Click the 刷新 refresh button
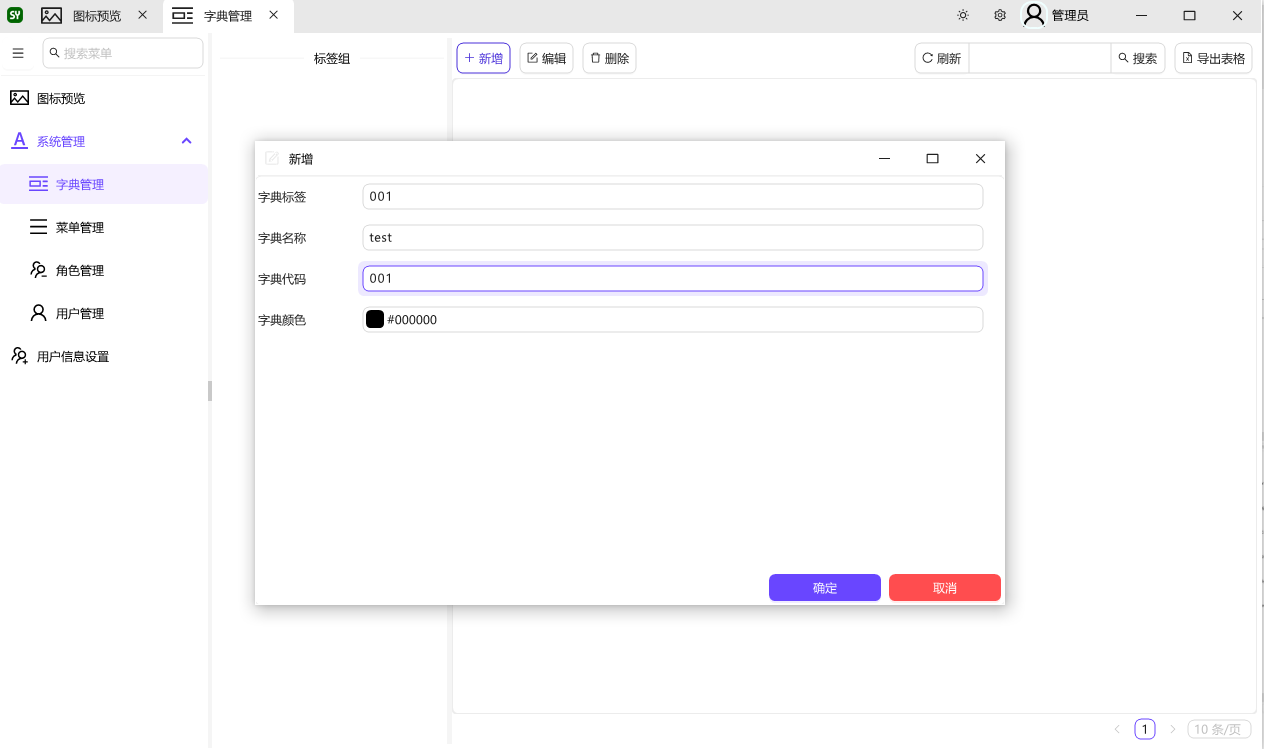 coord(941,58)
